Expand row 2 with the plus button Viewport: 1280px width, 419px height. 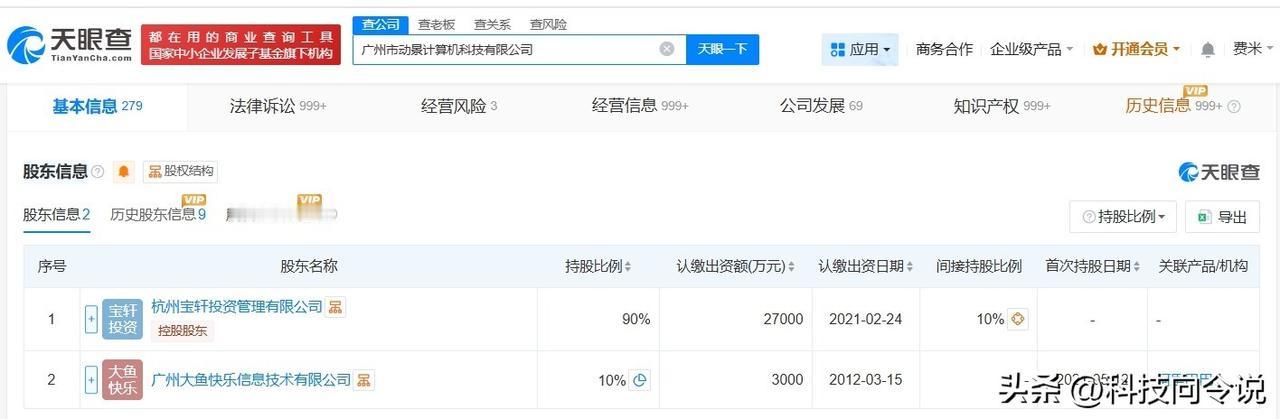coord(92,380)
